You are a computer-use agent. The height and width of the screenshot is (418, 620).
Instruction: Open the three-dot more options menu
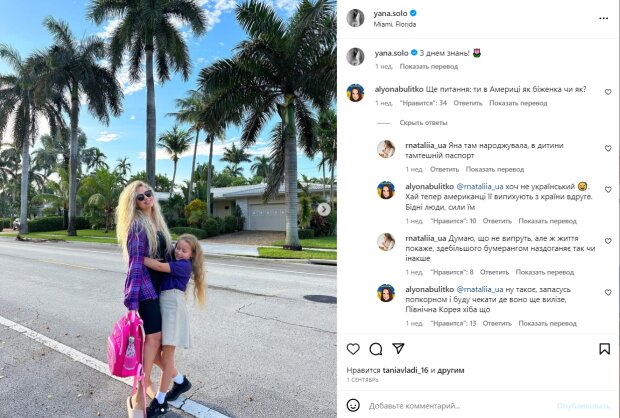[x=603, y=18]
